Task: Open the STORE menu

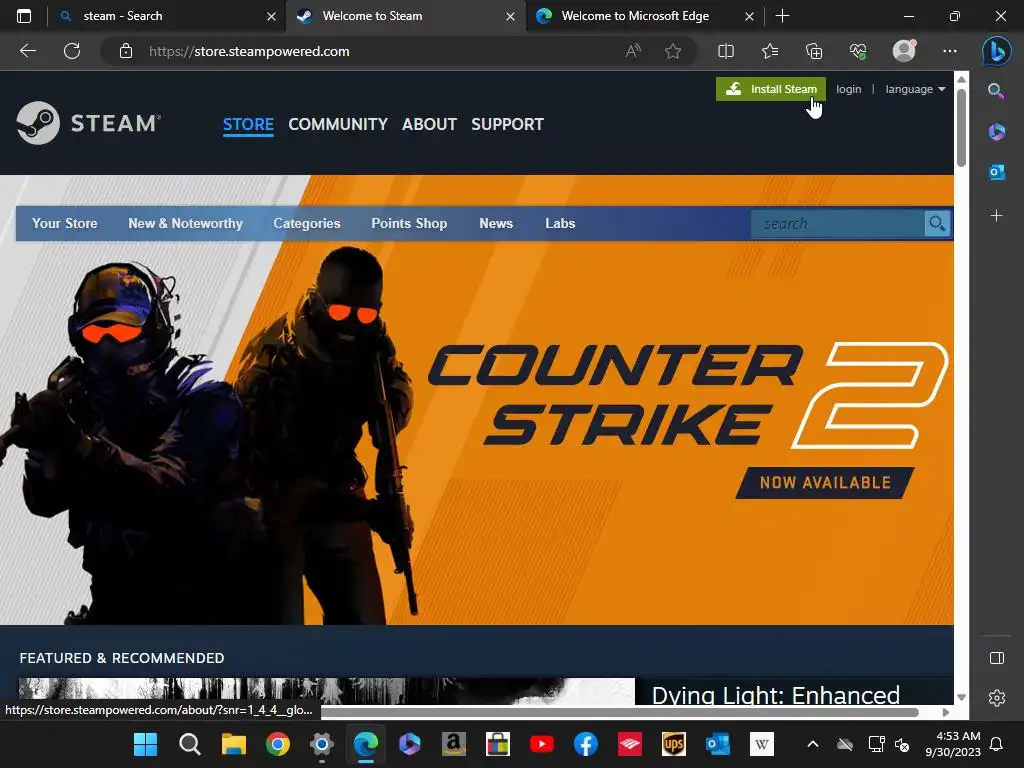Action: coord(248,124)
